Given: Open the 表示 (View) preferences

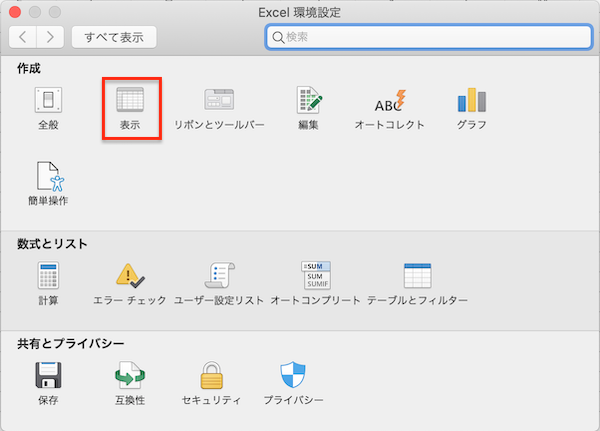Looking at the screenshot, I should pyautogui.click(x=130, y=108).
